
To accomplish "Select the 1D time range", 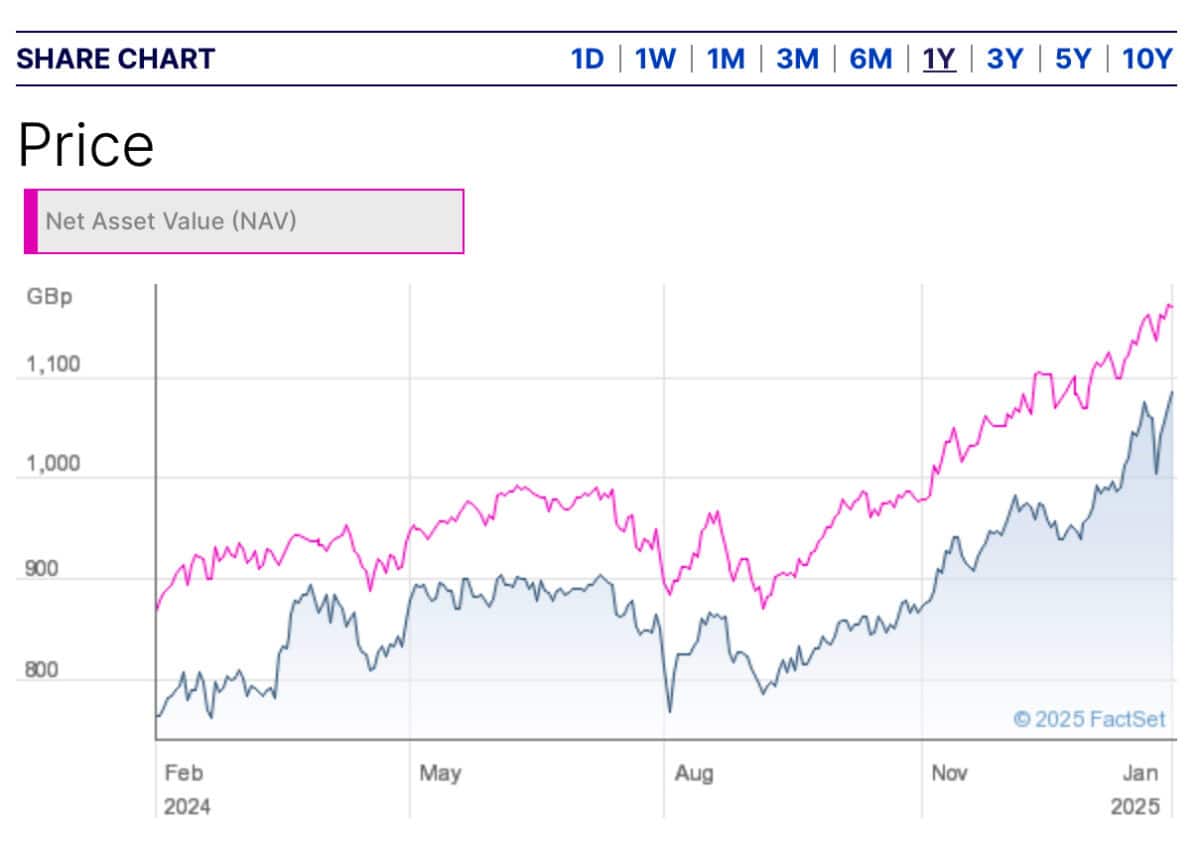I will coord(588,59).
